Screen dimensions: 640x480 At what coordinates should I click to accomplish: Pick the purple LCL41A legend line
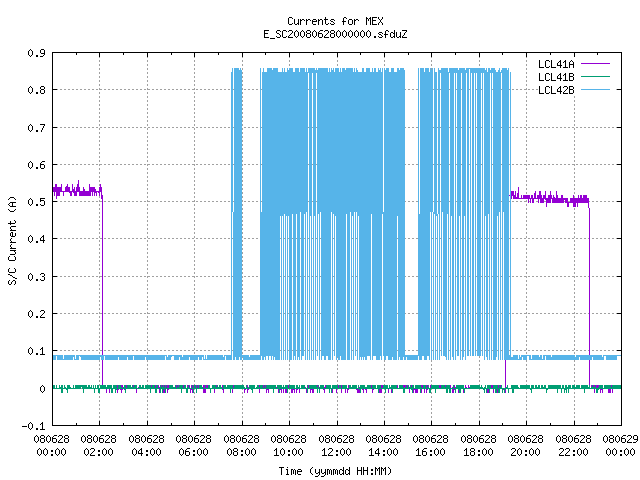pos(595,64)
